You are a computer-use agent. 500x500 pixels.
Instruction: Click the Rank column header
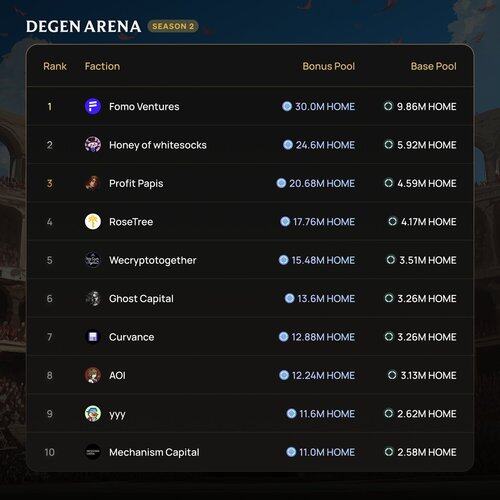55,66
